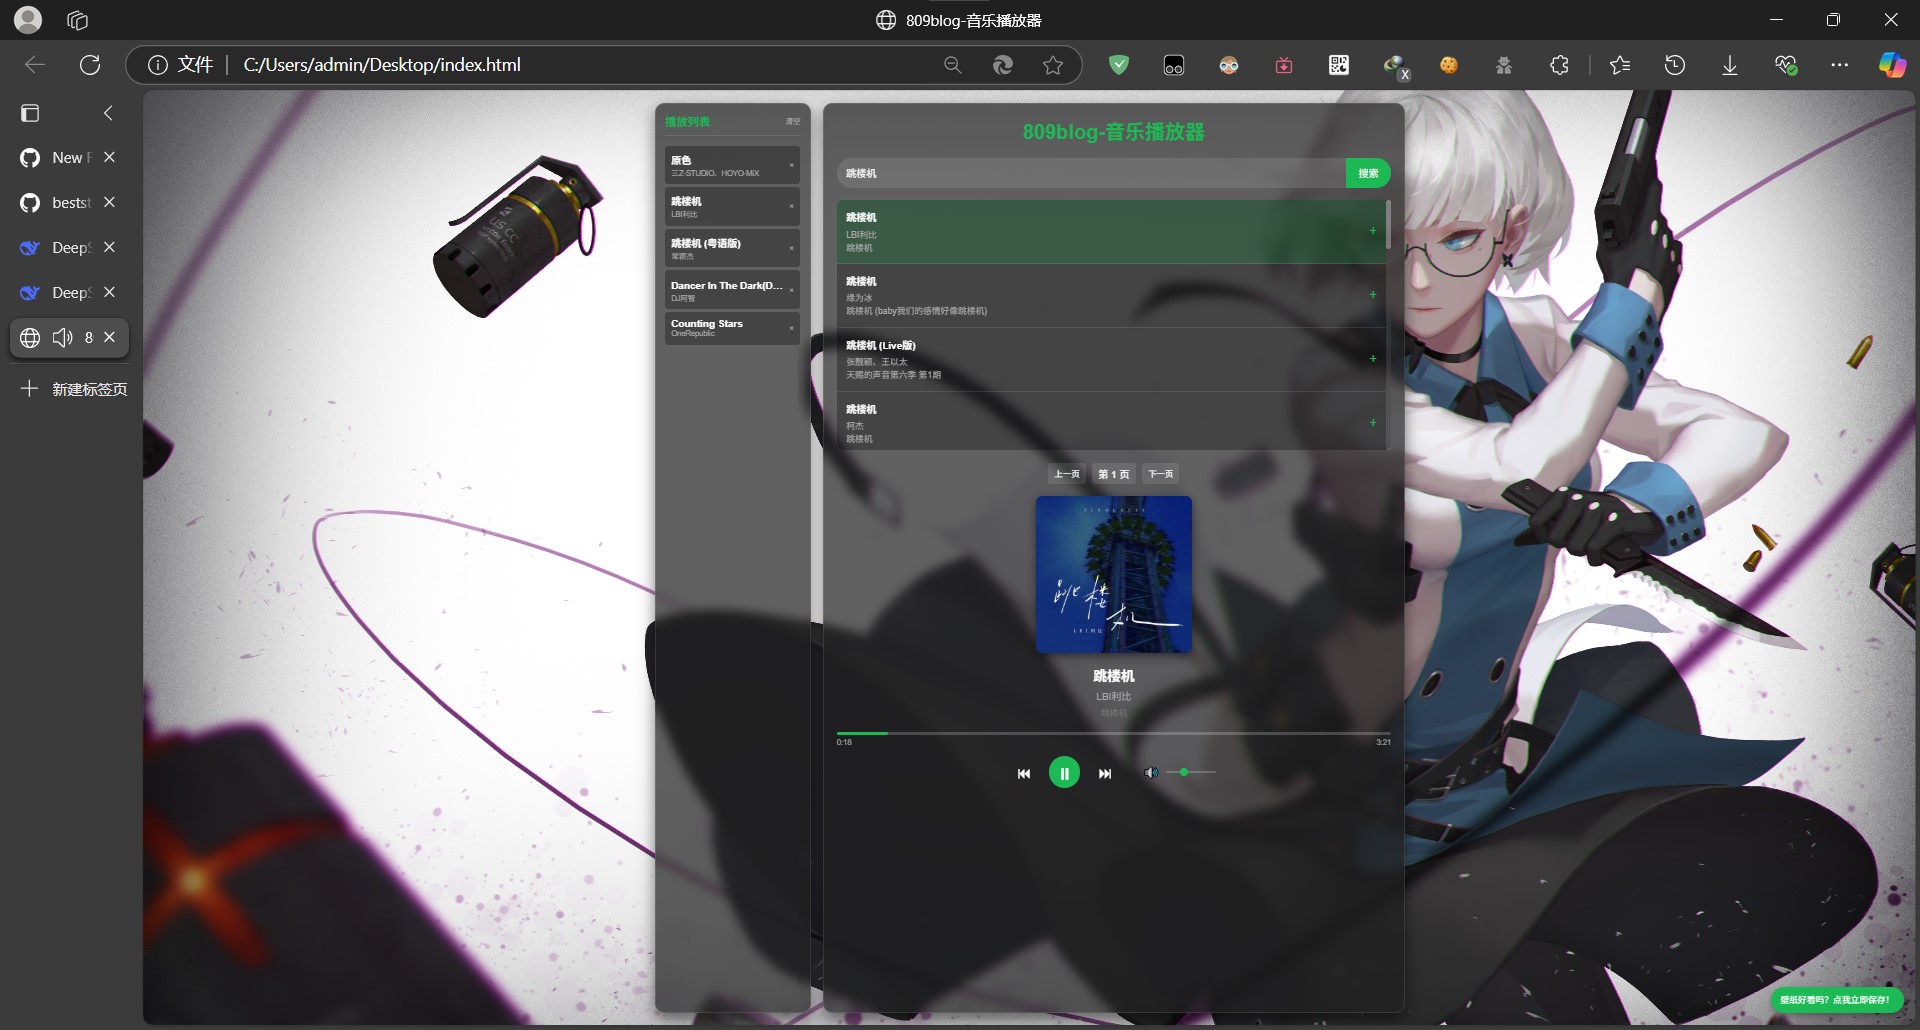1920x1030 pixels.
Task: Click the Edge icon in address bar
Action: click(x=1003, y=65)
